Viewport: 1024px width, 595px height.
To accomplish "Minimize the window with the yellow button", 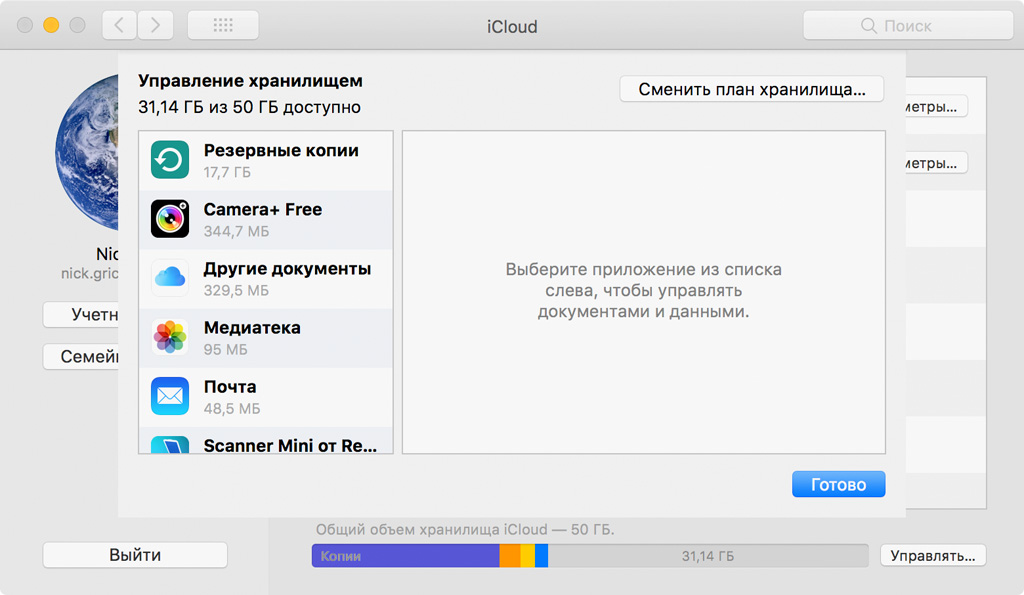I will click(x=51, y=25).
